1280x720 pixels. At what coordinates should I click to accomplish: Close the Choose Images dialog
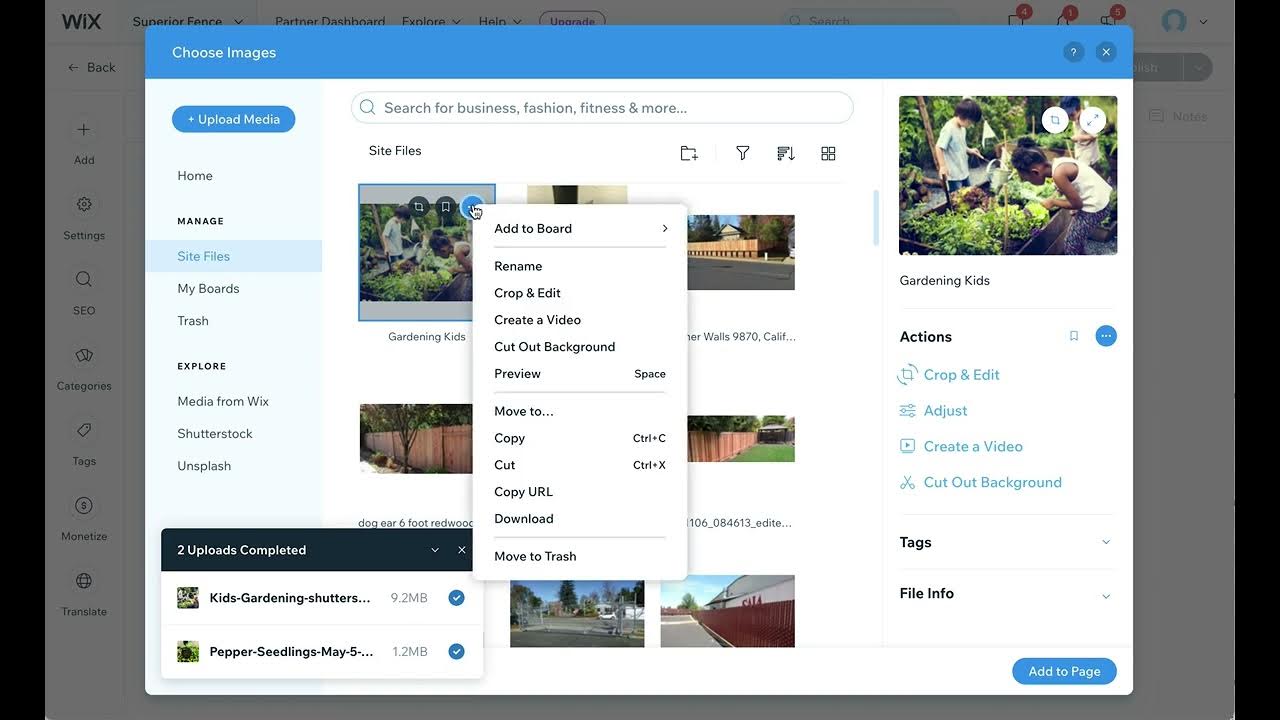(1105, 52)
